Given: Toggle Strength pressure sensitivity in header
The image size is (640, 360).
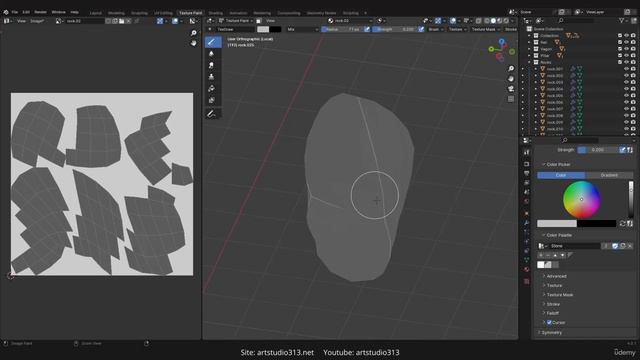Looking at the screenshot, I should pyautogui.click(x=421, y=29).
